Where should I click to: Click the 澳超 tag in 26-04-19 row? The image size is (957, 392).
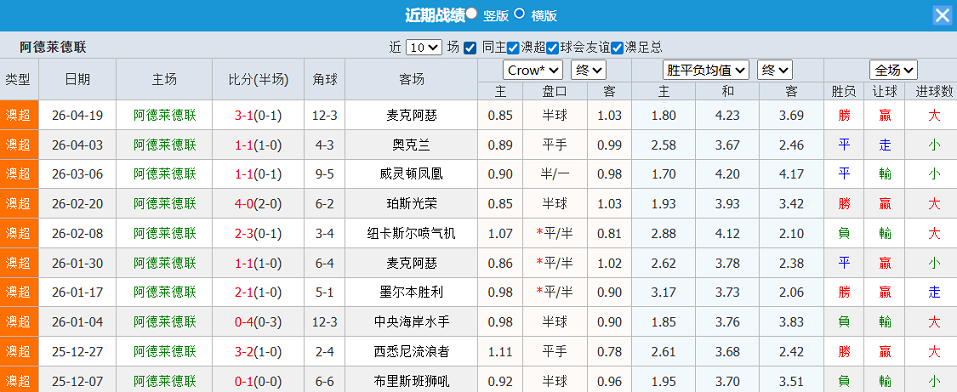coord(19,115)
